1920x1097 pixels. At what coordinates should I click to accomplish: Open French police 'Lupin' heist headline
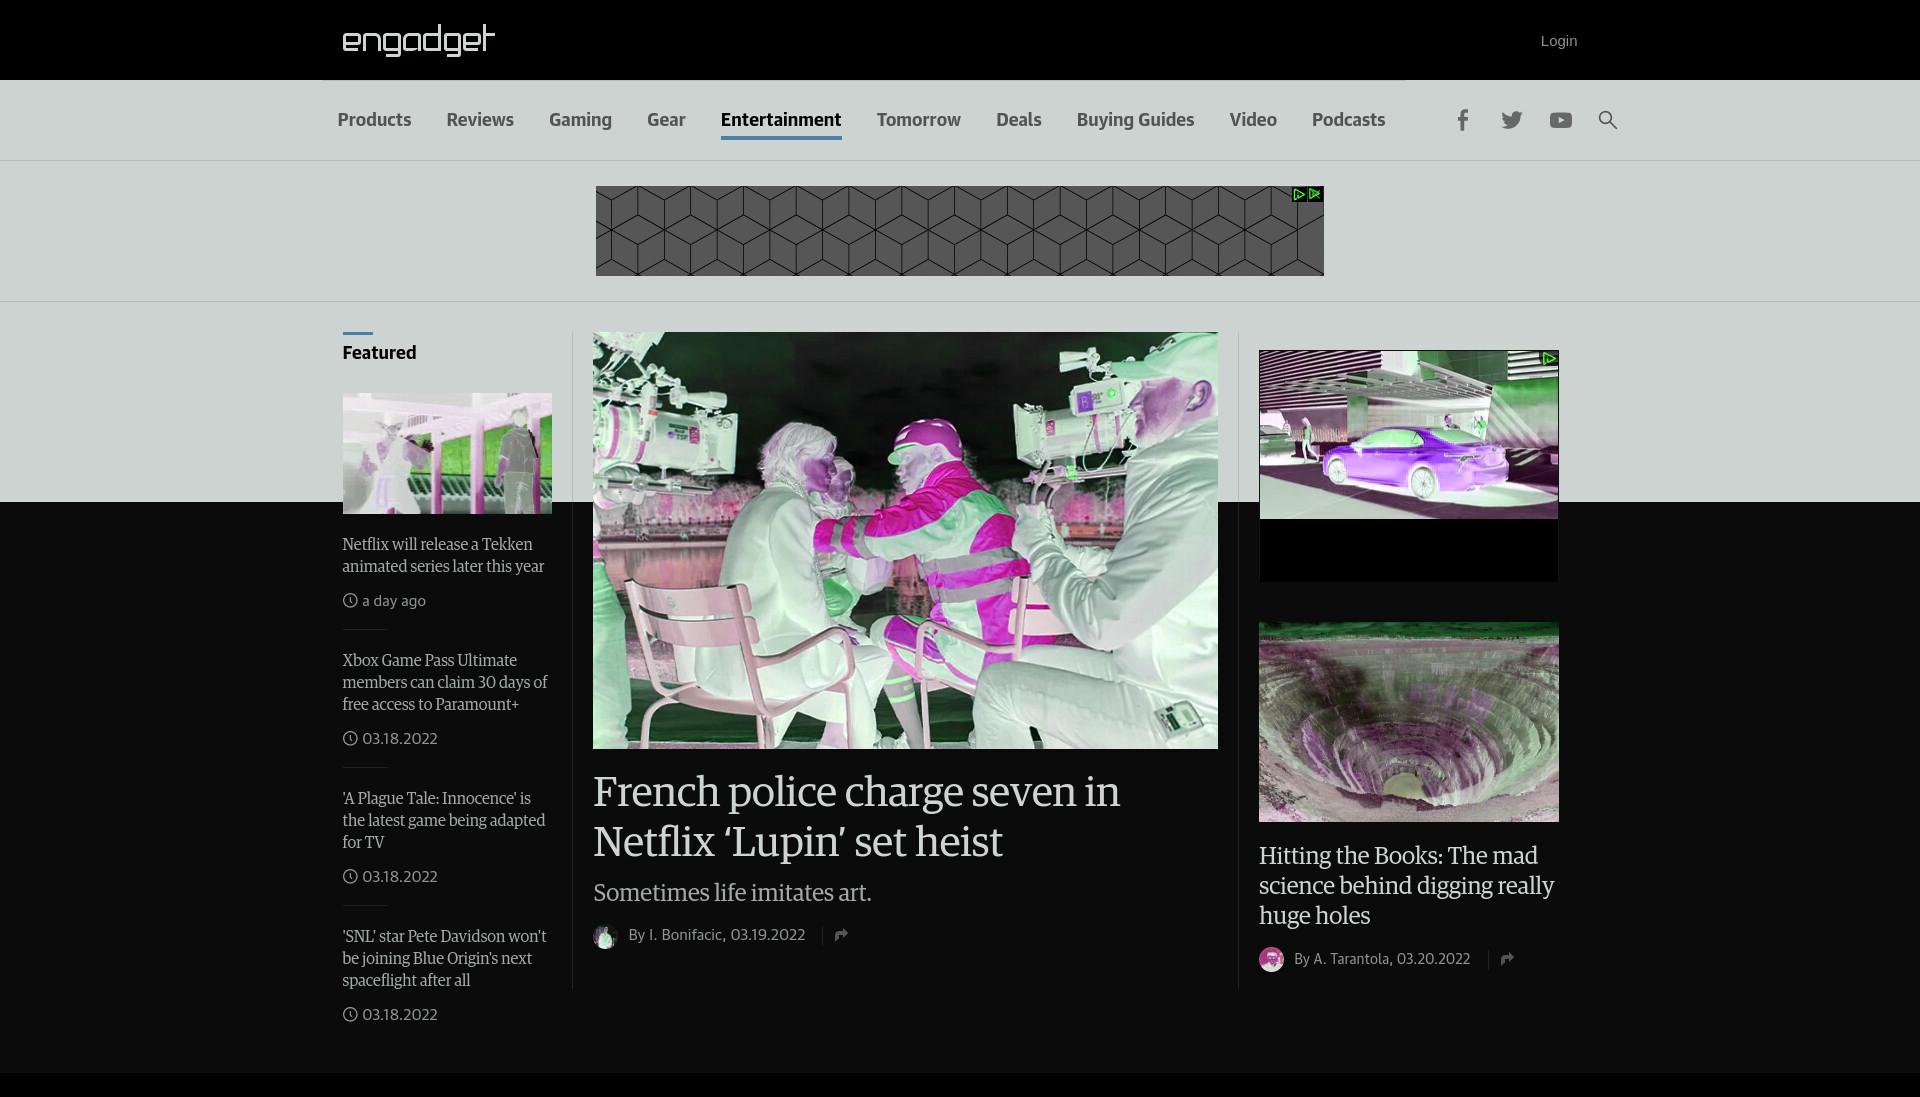coord(856,817)
